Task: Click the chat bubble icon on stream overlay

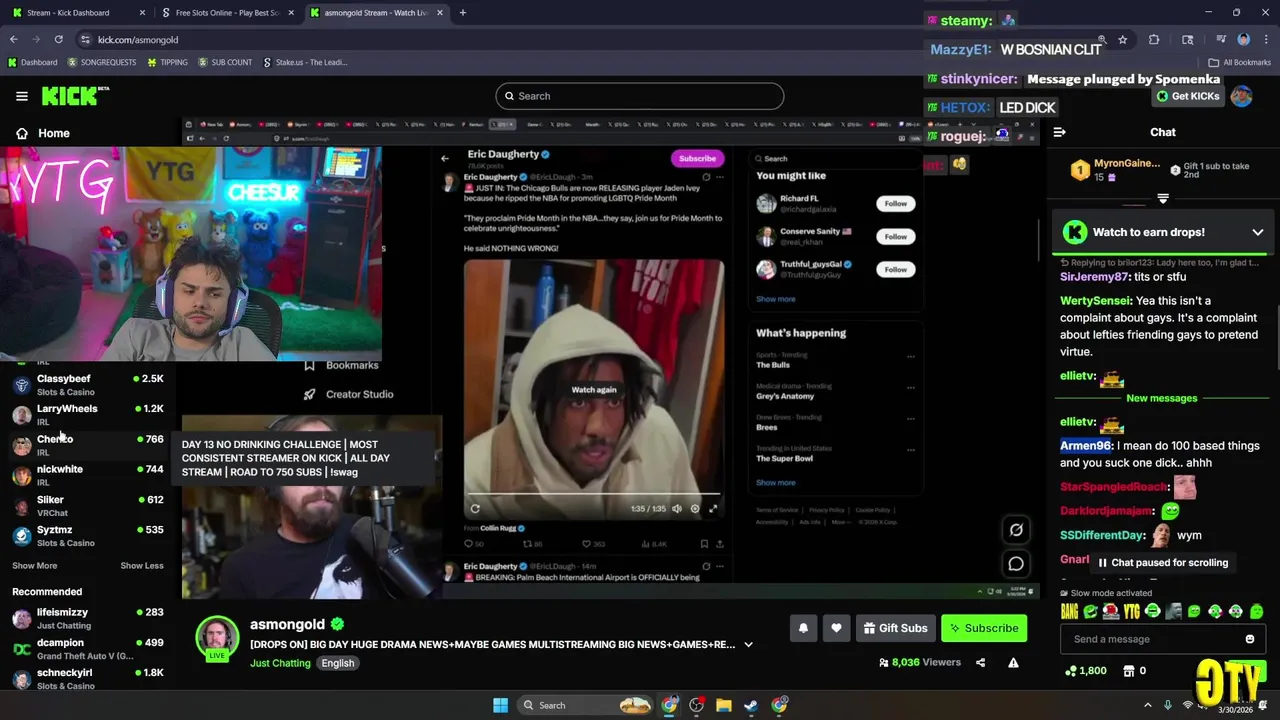Action: tap(1016, 564)
